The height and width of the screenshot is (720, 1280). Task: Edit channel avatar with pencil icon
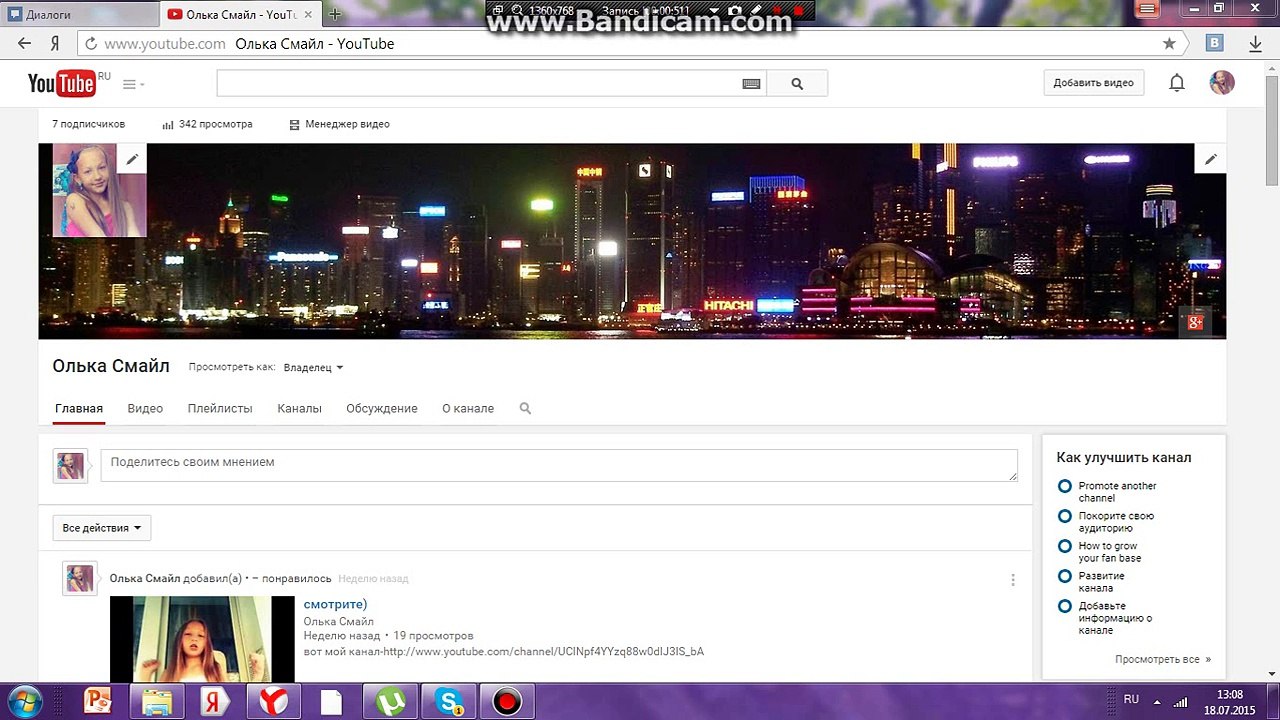(x=132, y=158)
